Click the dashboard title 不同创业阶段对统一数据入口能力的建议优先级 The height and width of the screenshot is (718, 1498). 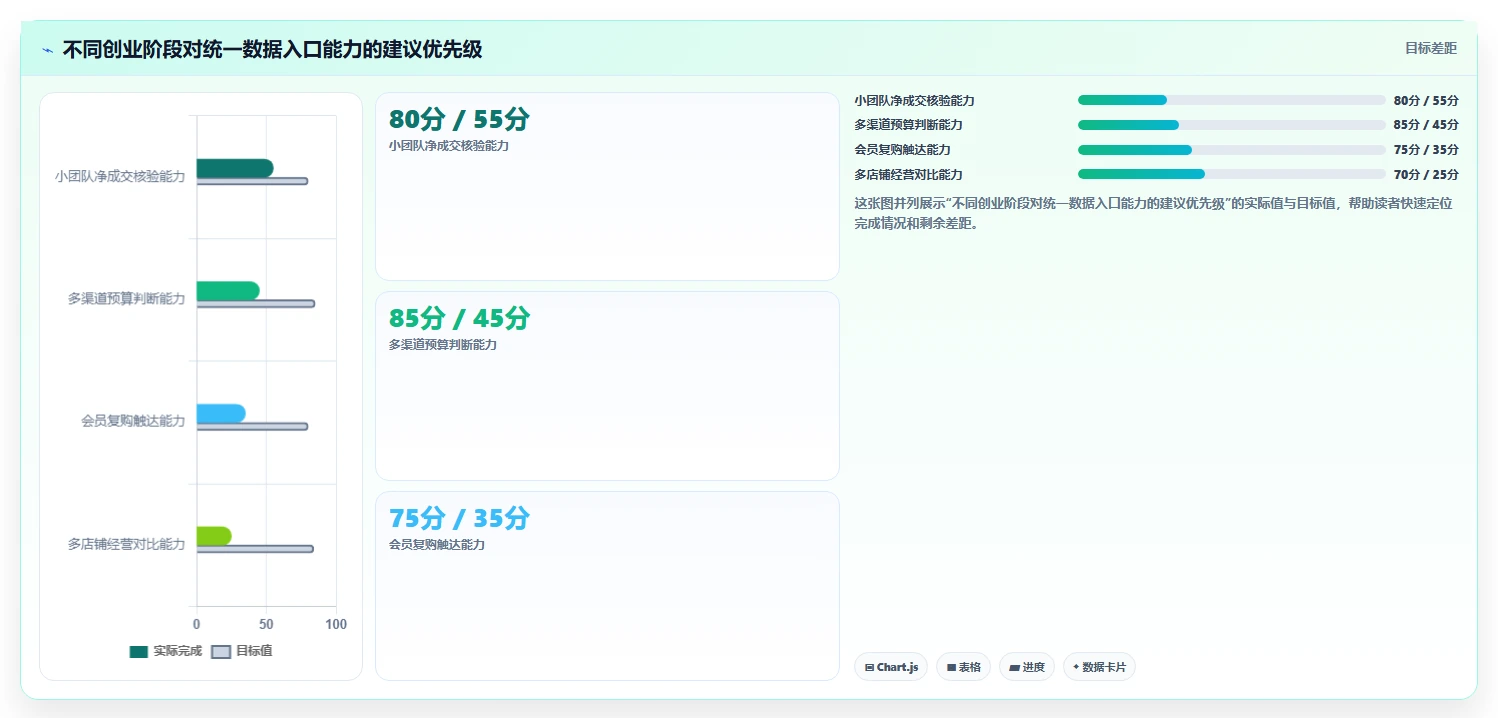pyautogui.click(x=272, y=50)
